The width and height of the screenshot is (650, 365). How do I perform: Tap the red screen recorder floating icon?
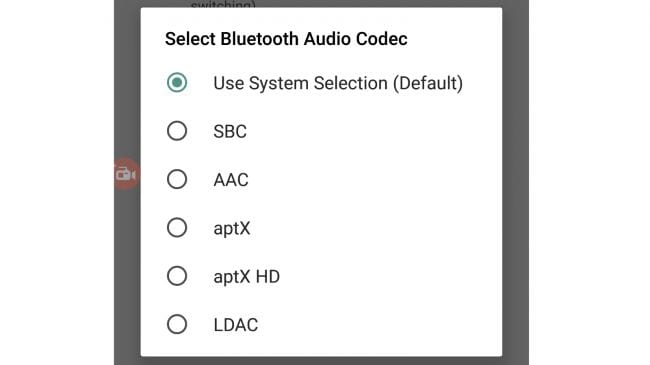(x=126, y=174)
